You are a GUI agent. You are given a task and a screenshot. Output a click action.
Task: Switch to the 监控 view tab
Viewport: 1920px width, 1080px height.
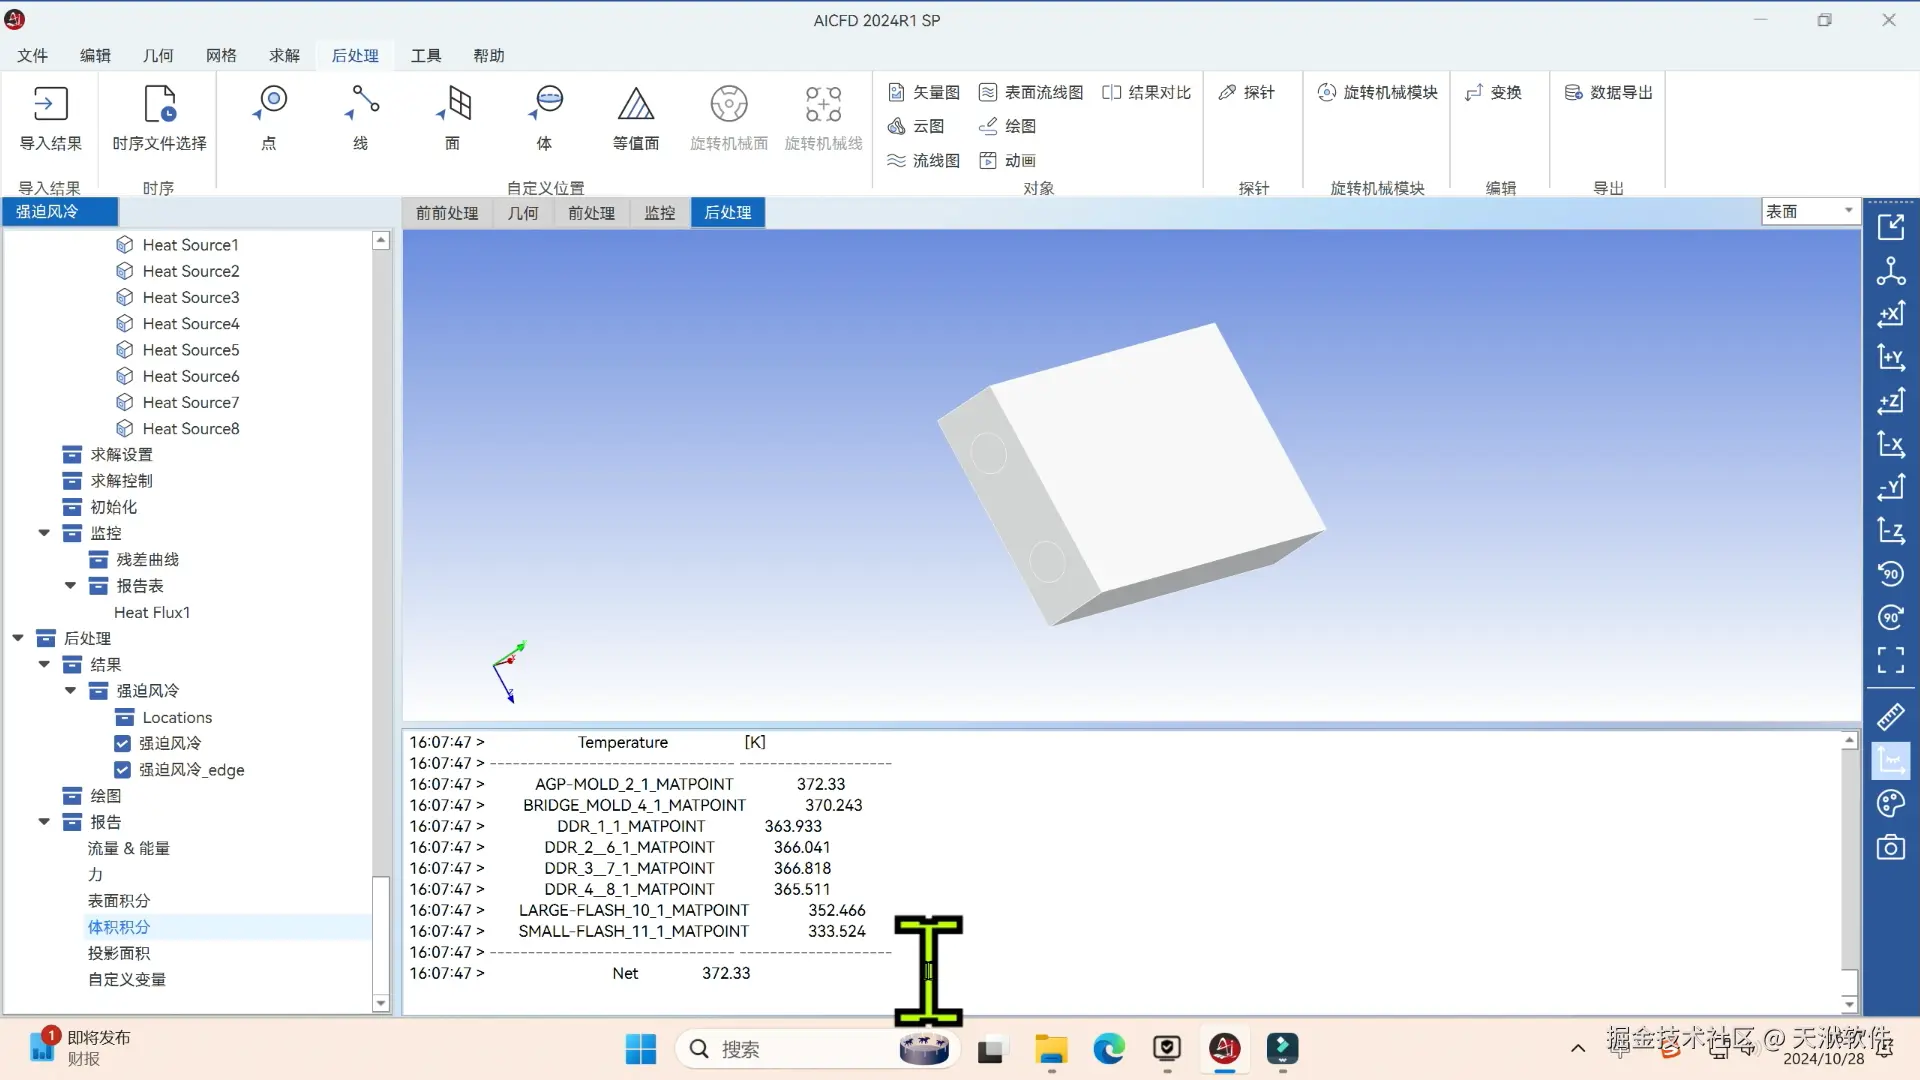coord(659,213)
